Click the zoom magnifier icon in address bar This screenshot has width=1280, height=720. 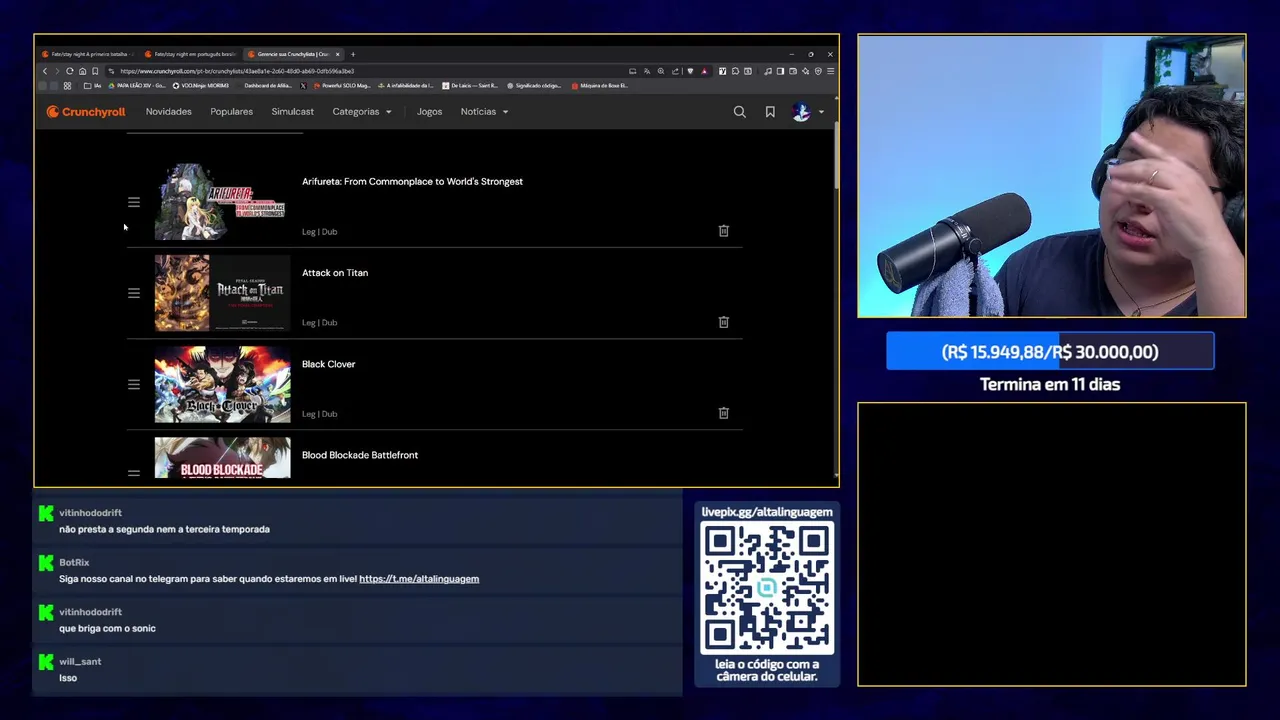pos(661,71)
